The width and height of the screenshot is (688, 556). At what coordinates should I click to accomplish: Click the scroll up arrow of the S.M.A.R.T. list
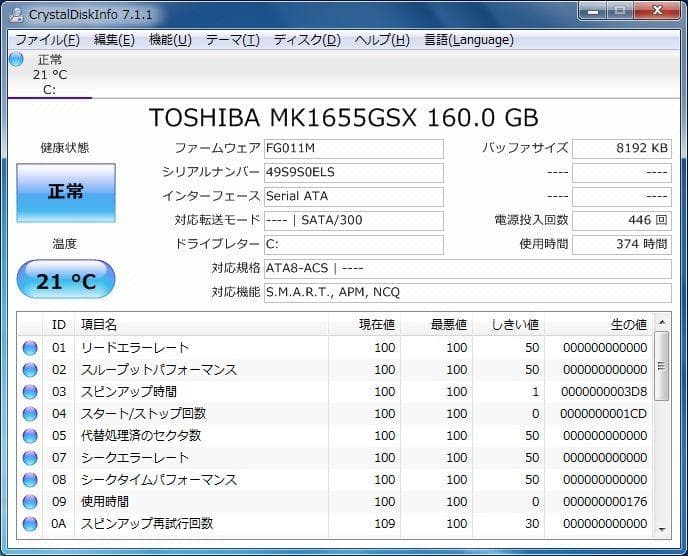point(662,323)
